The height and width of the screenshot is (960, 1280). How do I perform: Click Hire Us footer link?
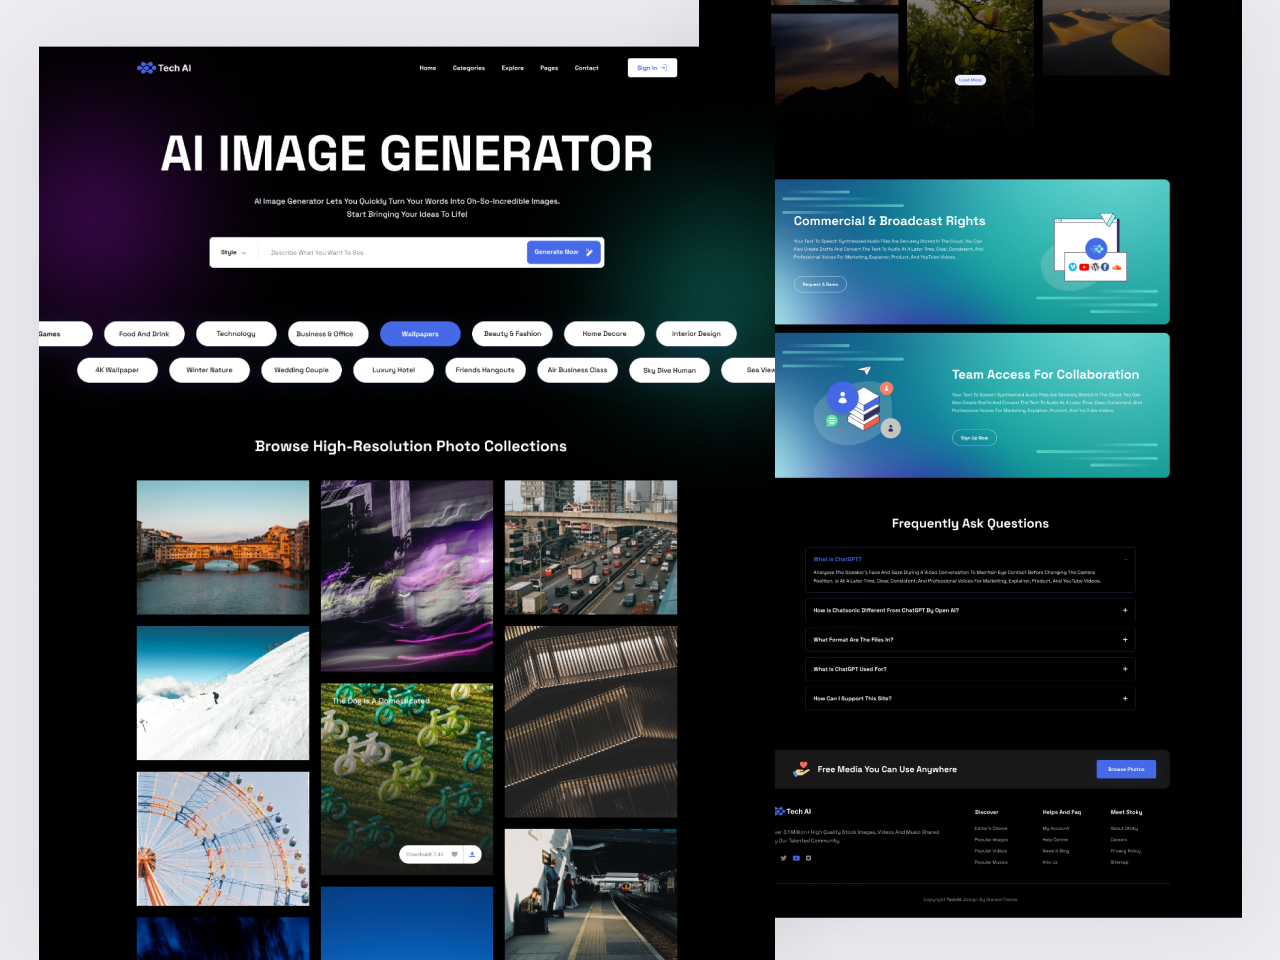click(x=1050, y=862)
